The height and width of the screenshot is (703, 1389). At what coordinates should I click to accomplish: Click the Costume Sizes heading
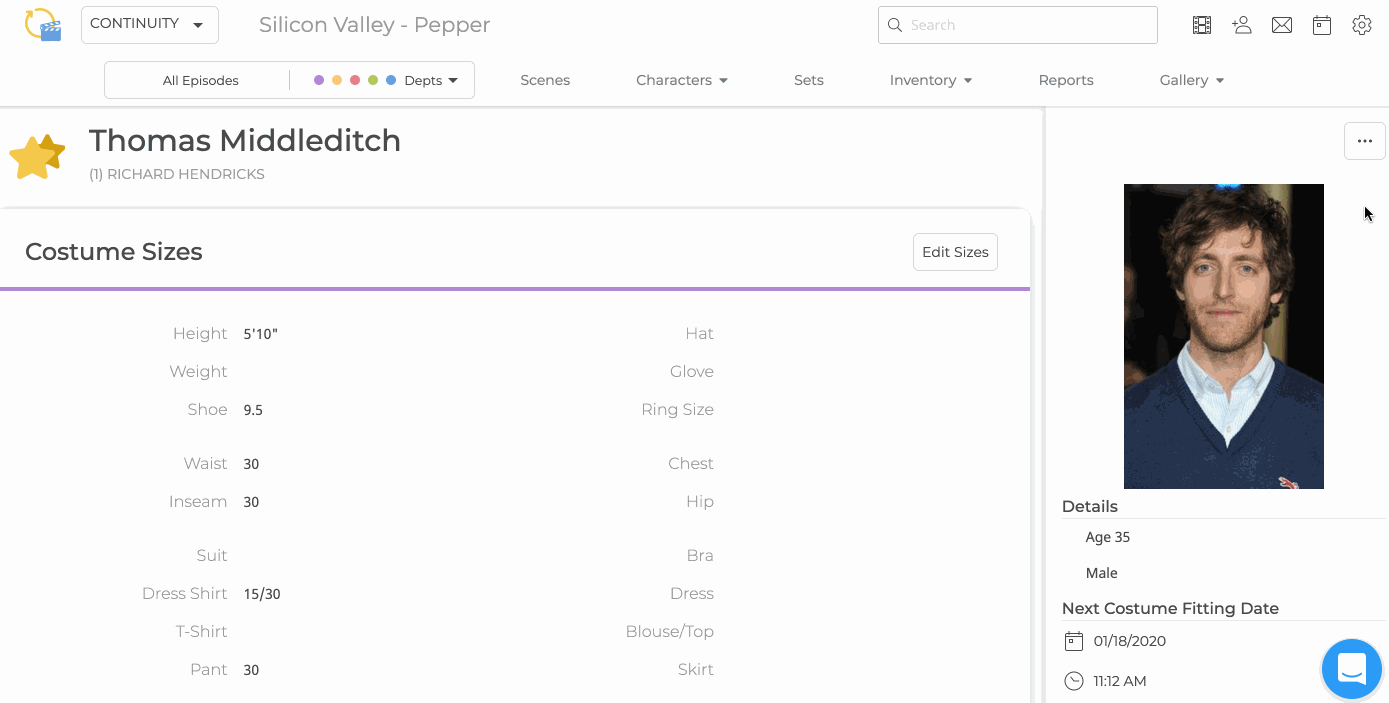coord(114,252)
